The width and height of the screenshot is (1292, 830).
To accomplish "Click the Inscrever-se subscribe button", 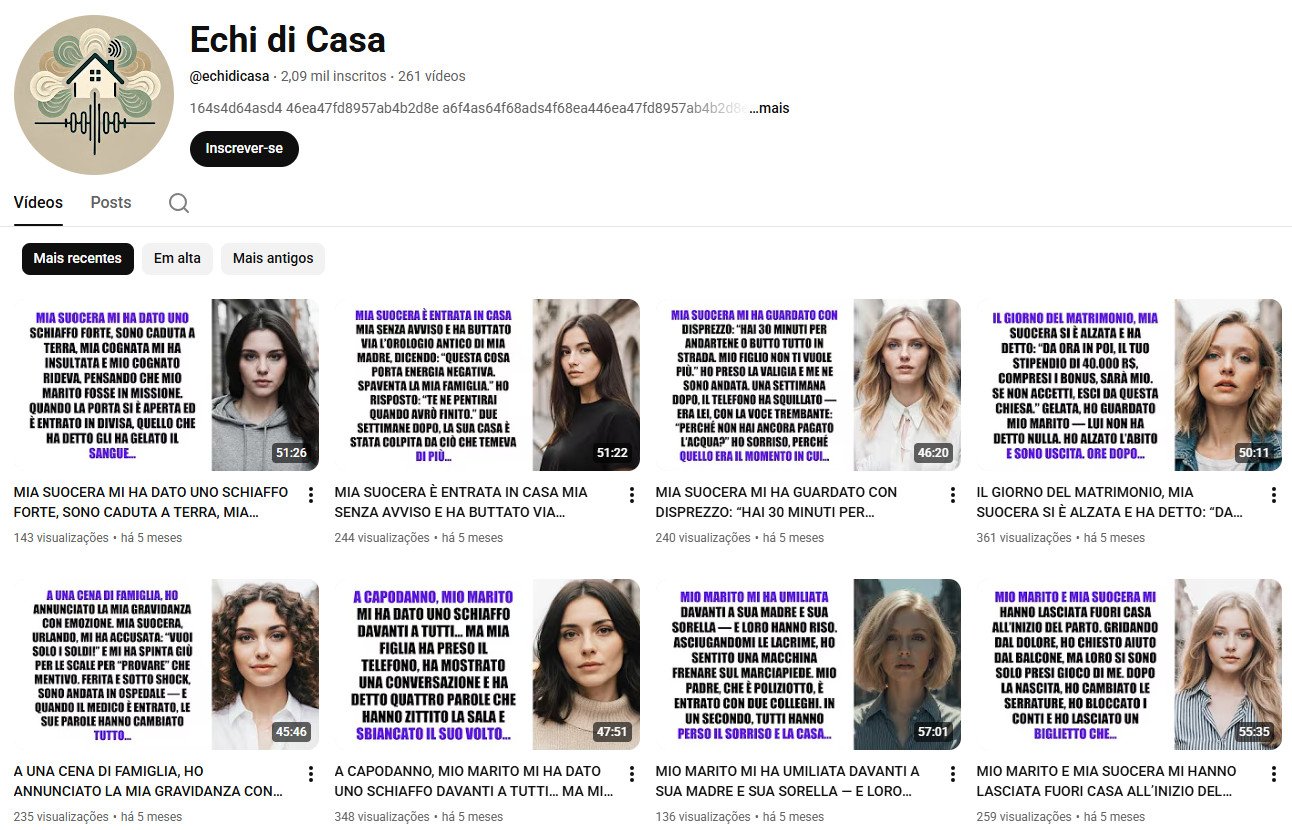I will click(x=244, y=148).
